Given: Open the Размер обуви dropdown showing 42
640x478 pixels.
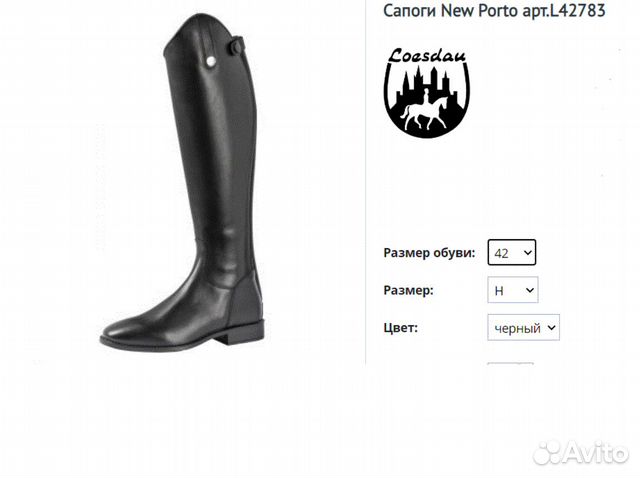Looking at the screenshot, I should point(511,253).
